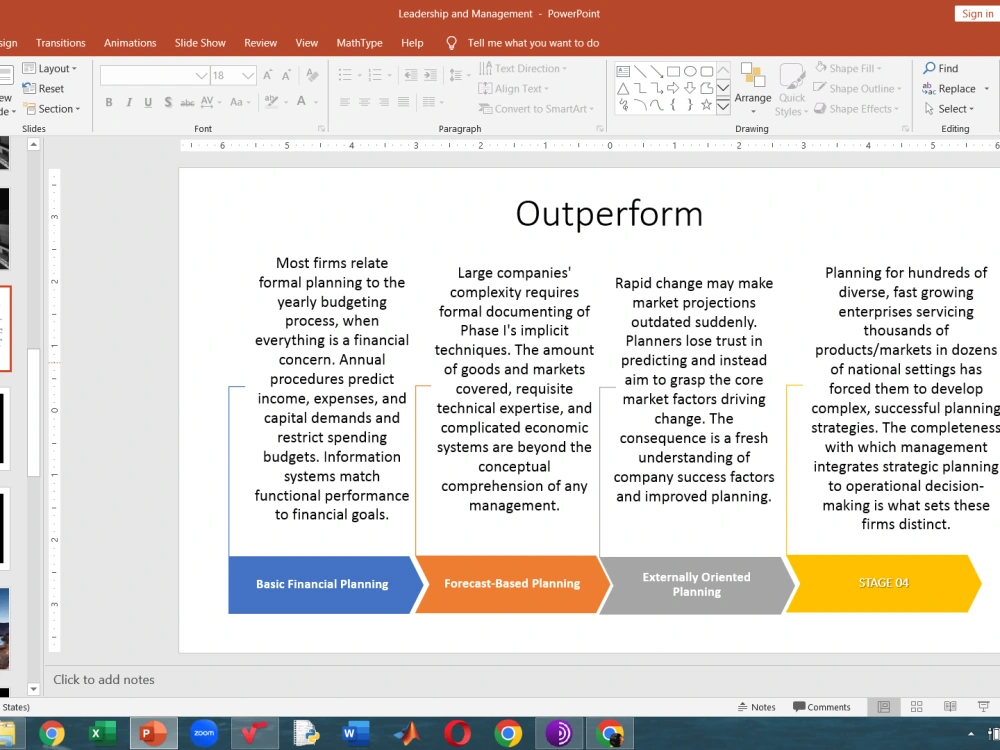
Task: Select the Arrow line shape
Action: click(656, 71)
